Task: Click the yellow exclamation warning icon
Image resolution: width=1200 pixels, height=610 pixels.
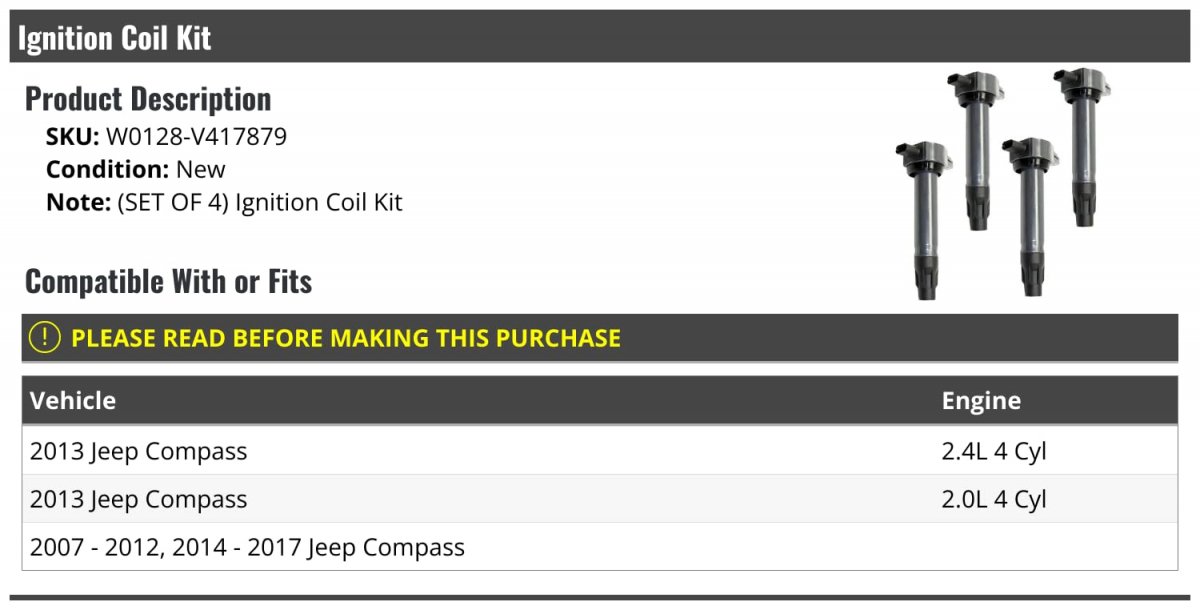Action: pyautogui.click(x=45, y=338)
